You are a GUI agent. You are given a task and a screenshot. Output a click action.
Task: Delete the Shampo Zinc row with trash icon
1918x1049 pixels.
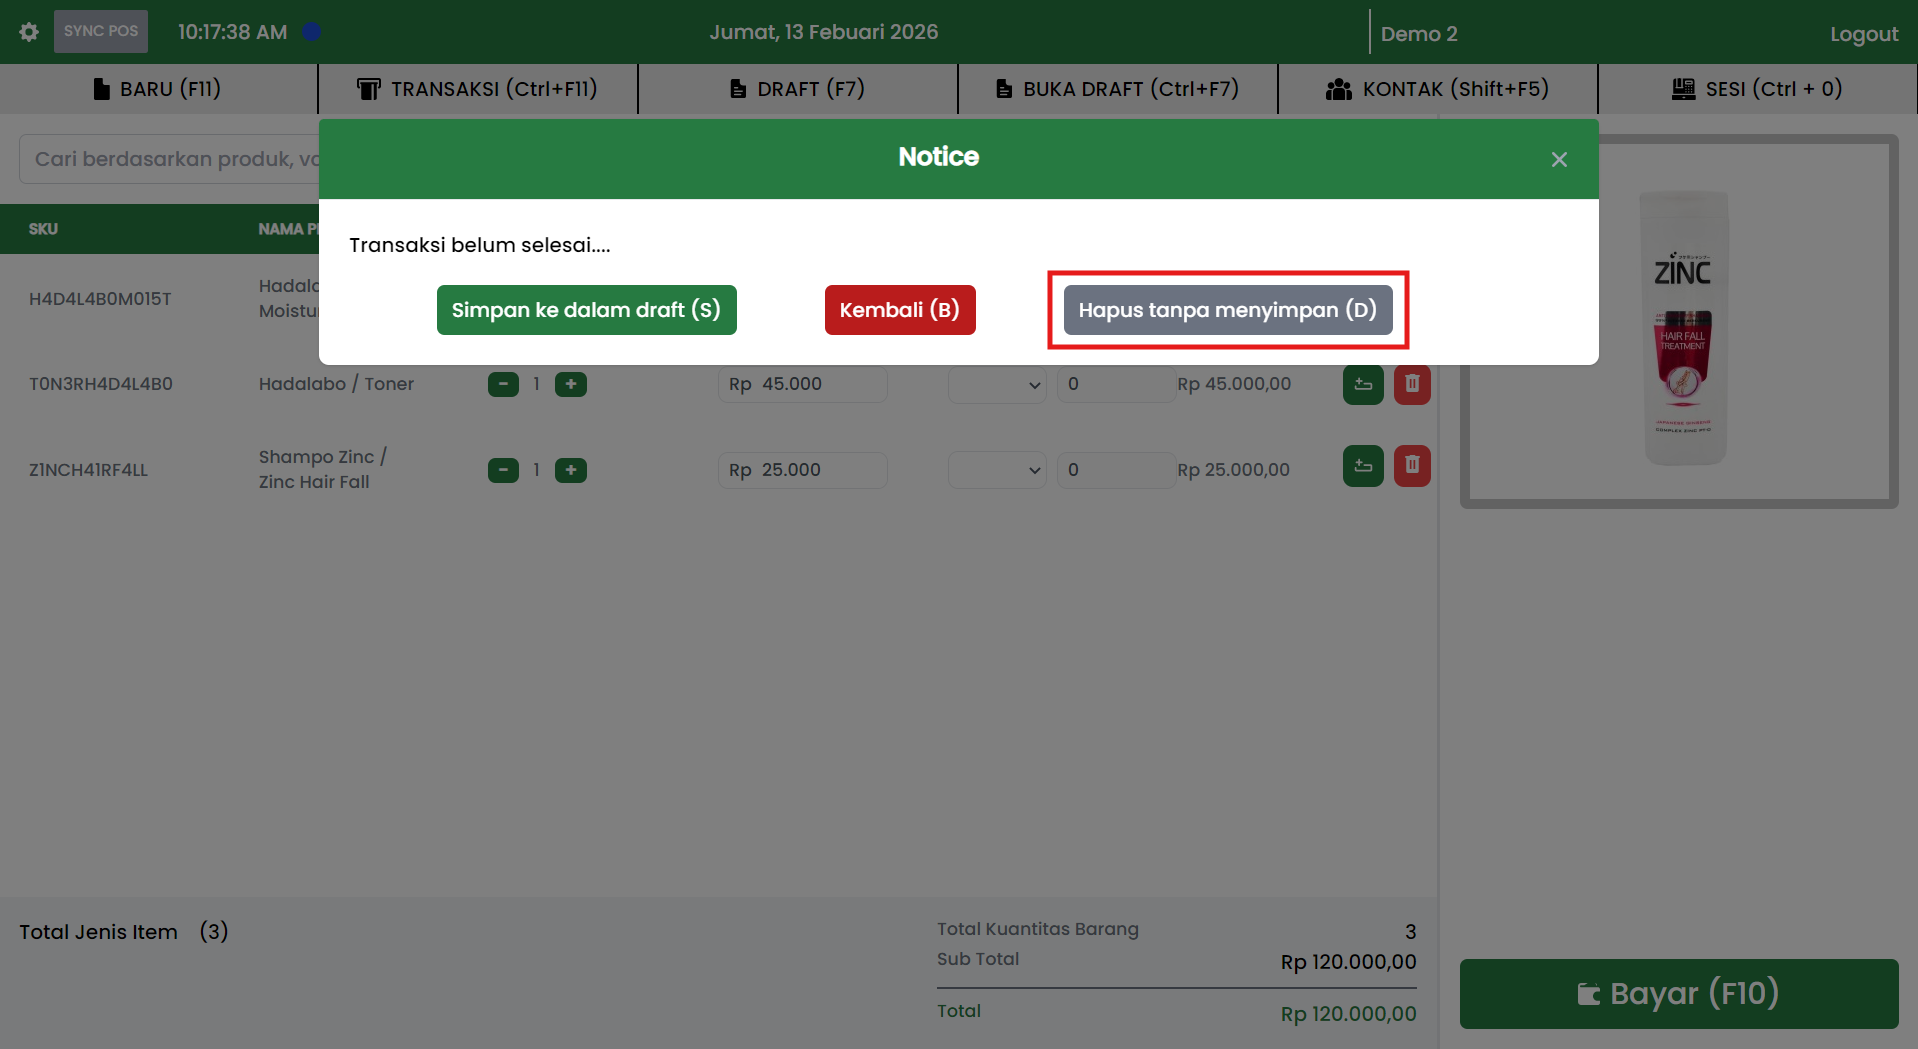tap(1411, 465)
